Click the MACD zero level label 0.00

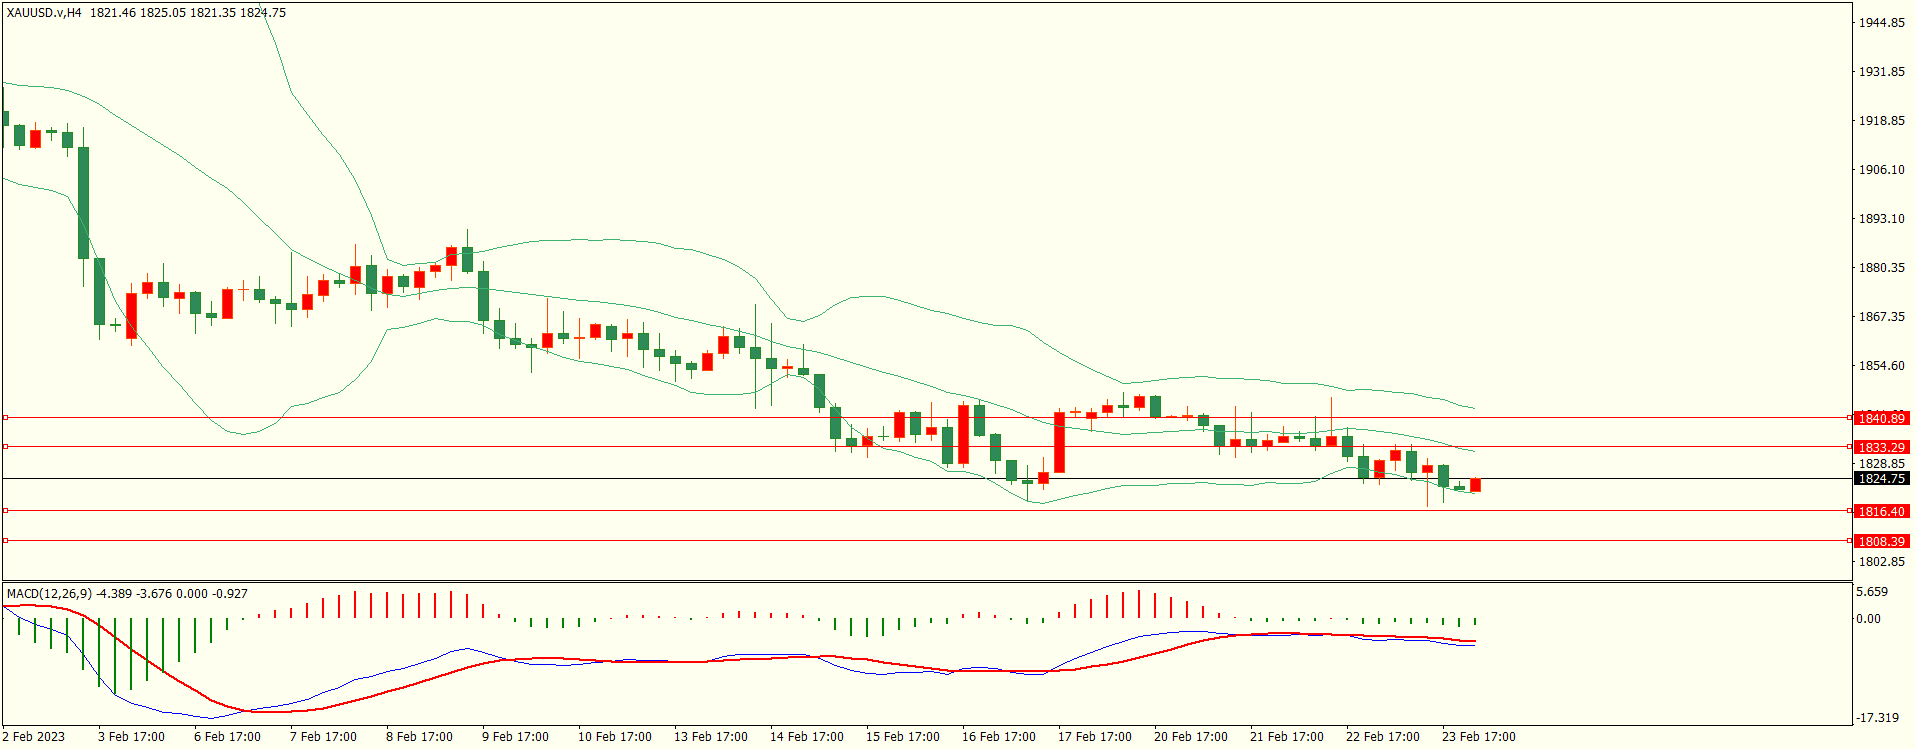(x=1869, y=619)
